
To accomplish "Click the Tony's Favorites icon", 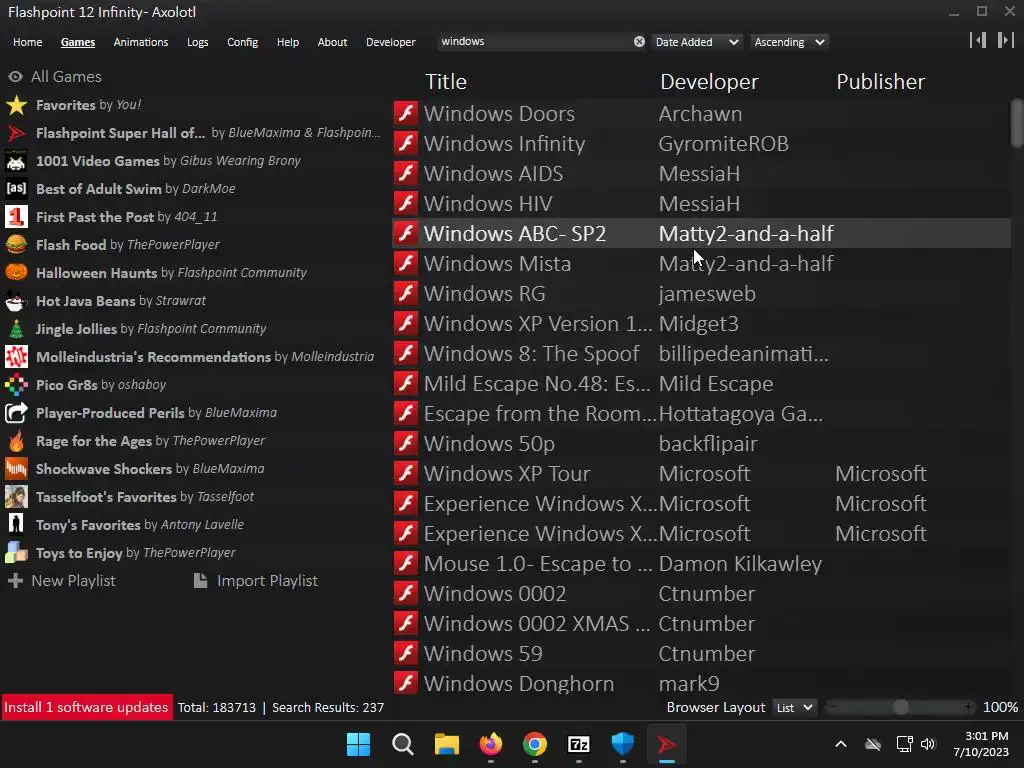I will point(16,525).
